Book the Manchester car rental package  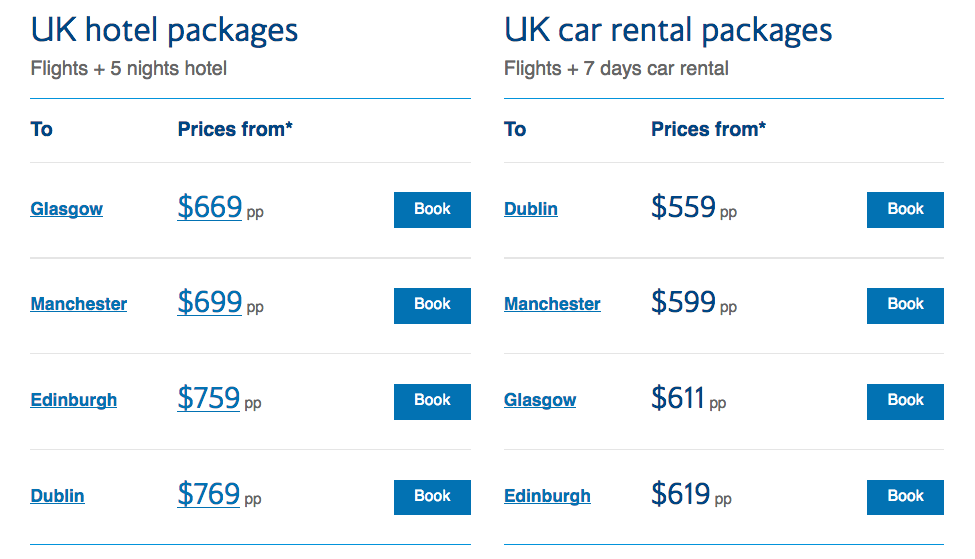[x=905, y=305]
